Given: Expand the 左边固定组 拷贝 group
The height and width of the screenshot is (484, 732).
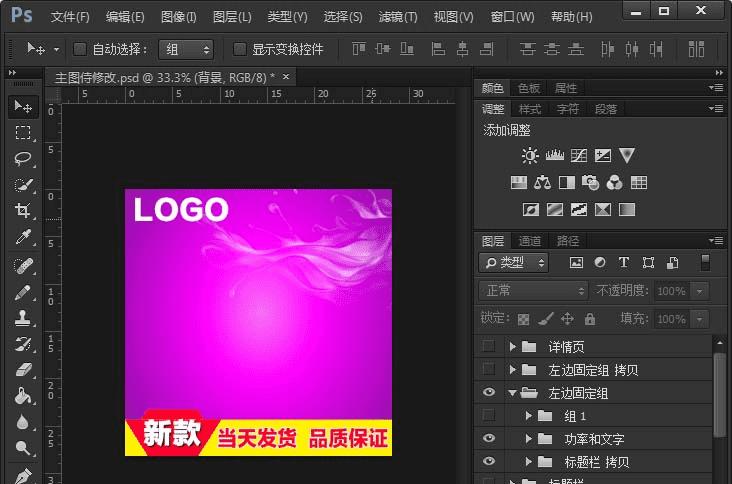Looking at the screenshot, I should click(x=513, y=370).
